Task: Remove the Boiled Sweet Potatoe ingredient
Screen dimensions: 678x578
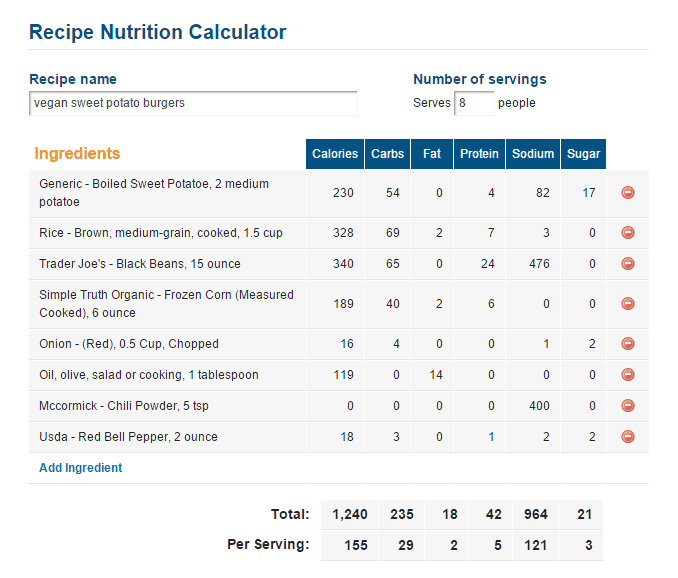Action: point(628,192)
